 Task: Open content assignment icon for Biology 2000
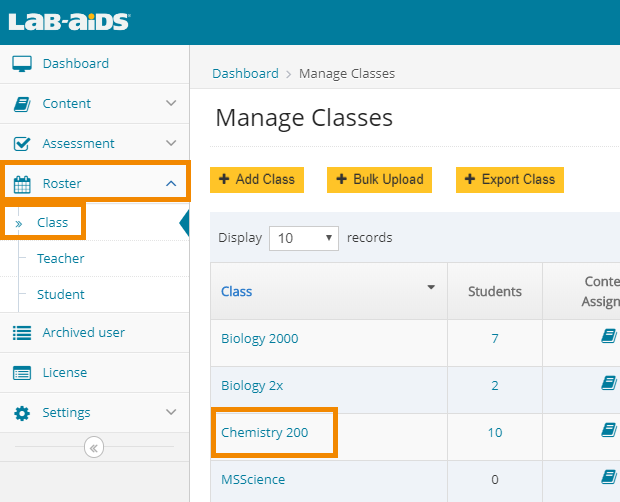tap(608, 338)
